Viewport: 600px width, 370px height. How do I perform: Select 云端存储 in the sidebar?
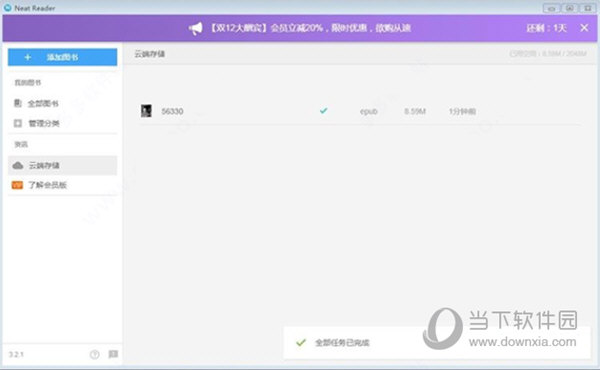[62, 165]
